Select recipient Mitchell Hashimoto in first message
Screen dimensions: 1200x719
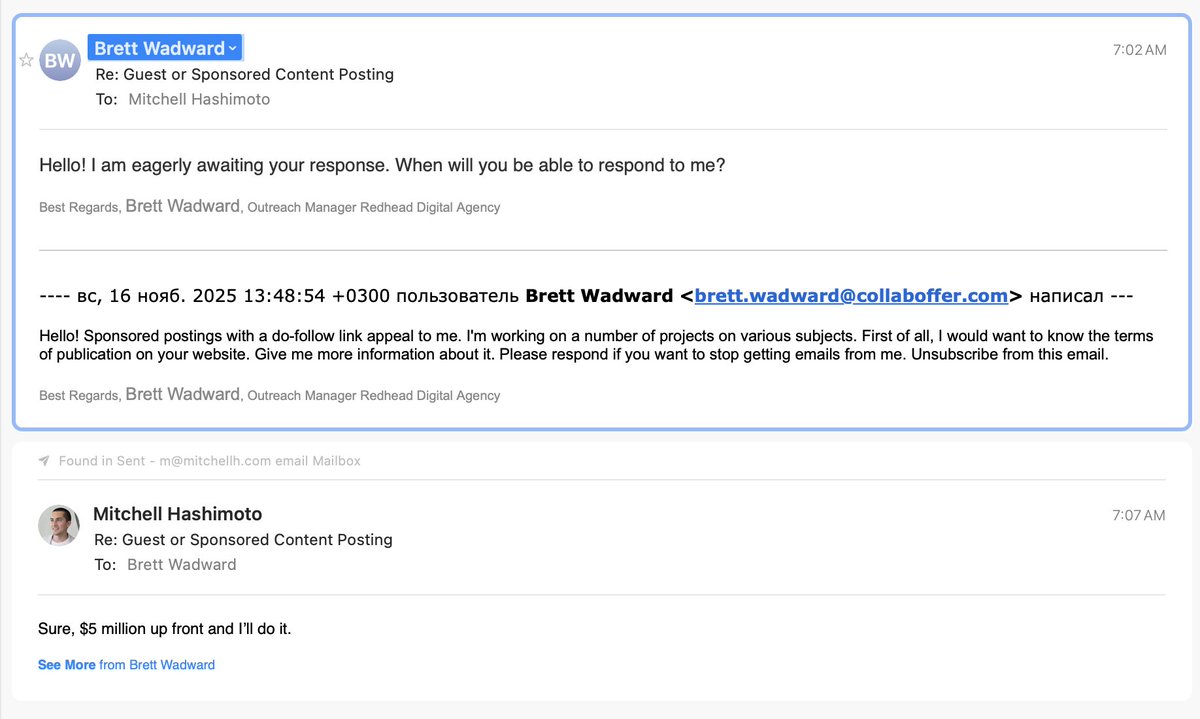click(x=199, y=99)
